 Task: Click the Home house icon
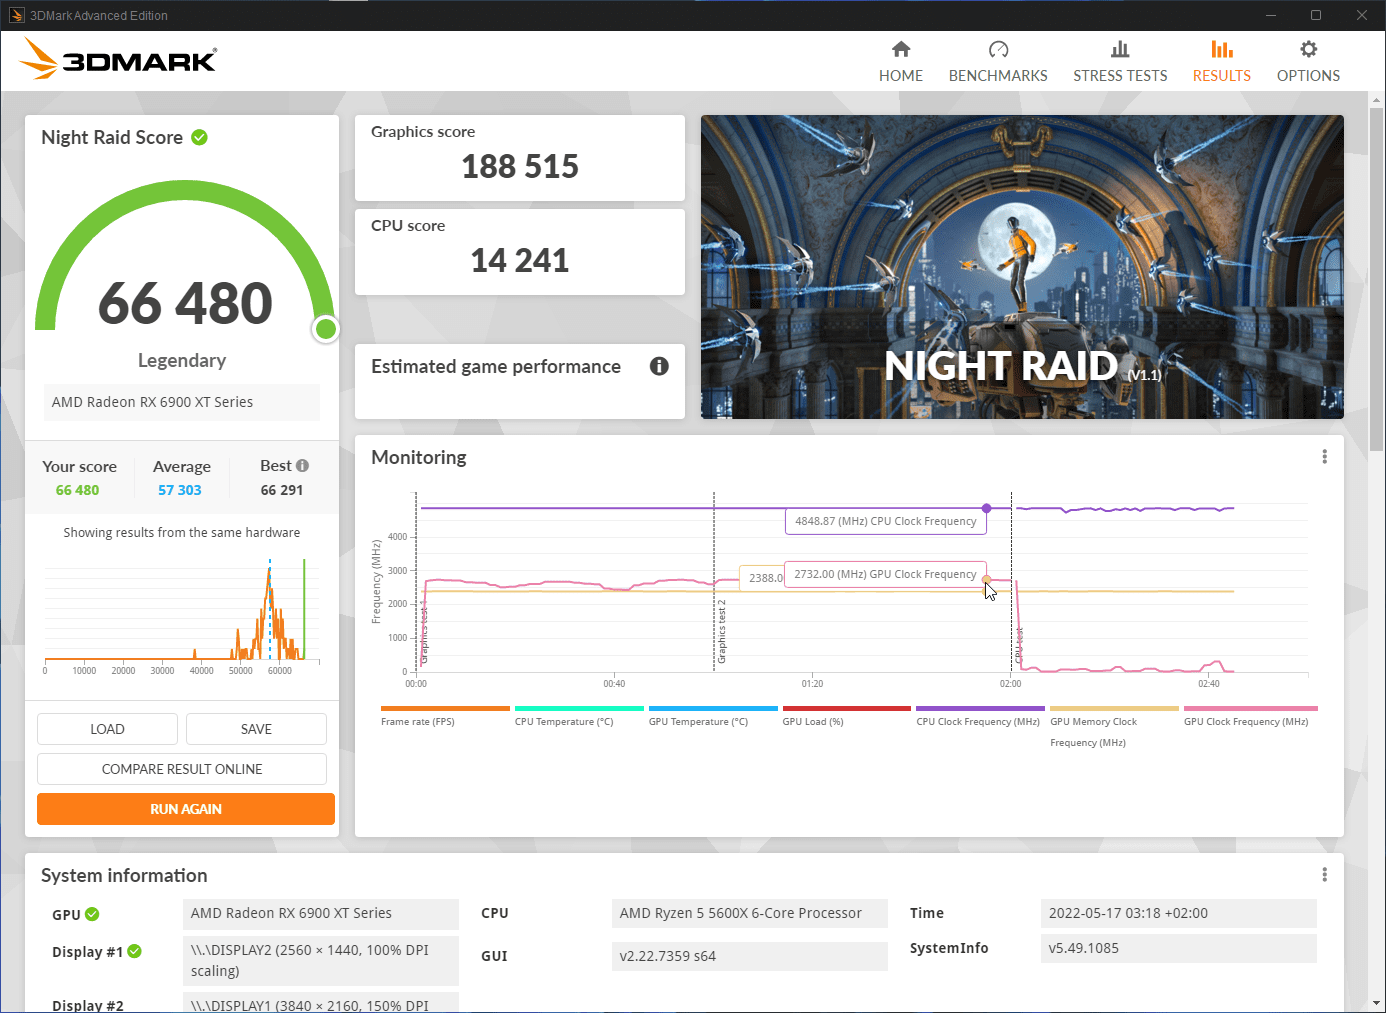[901, 49]
